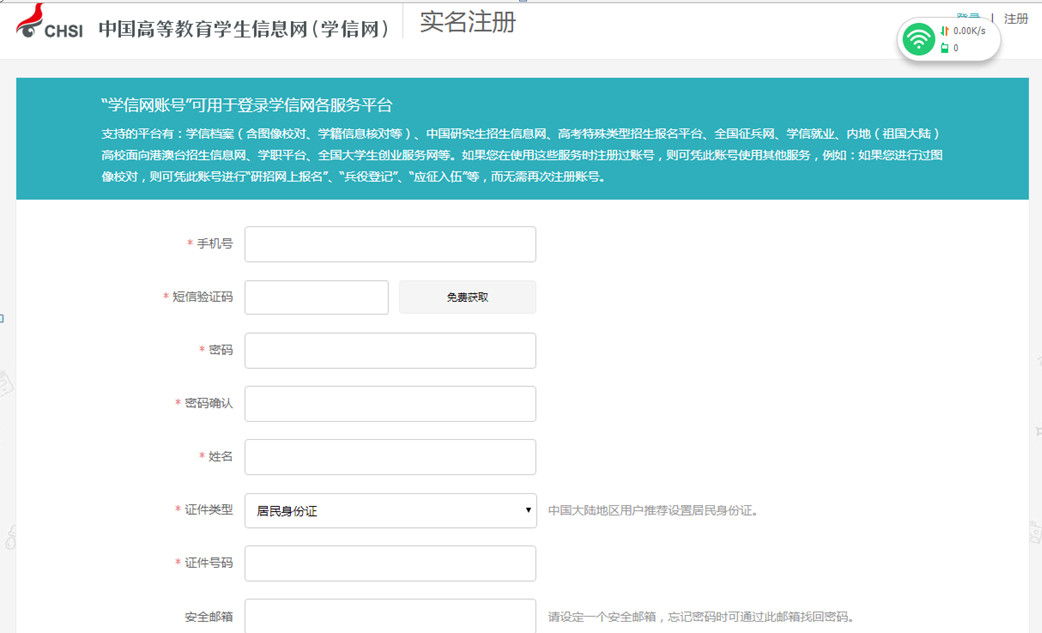The width and height of the screenshot is (1042, 633).
Task: Focus the 短信验证码 input field
Action: pos(316,297)
